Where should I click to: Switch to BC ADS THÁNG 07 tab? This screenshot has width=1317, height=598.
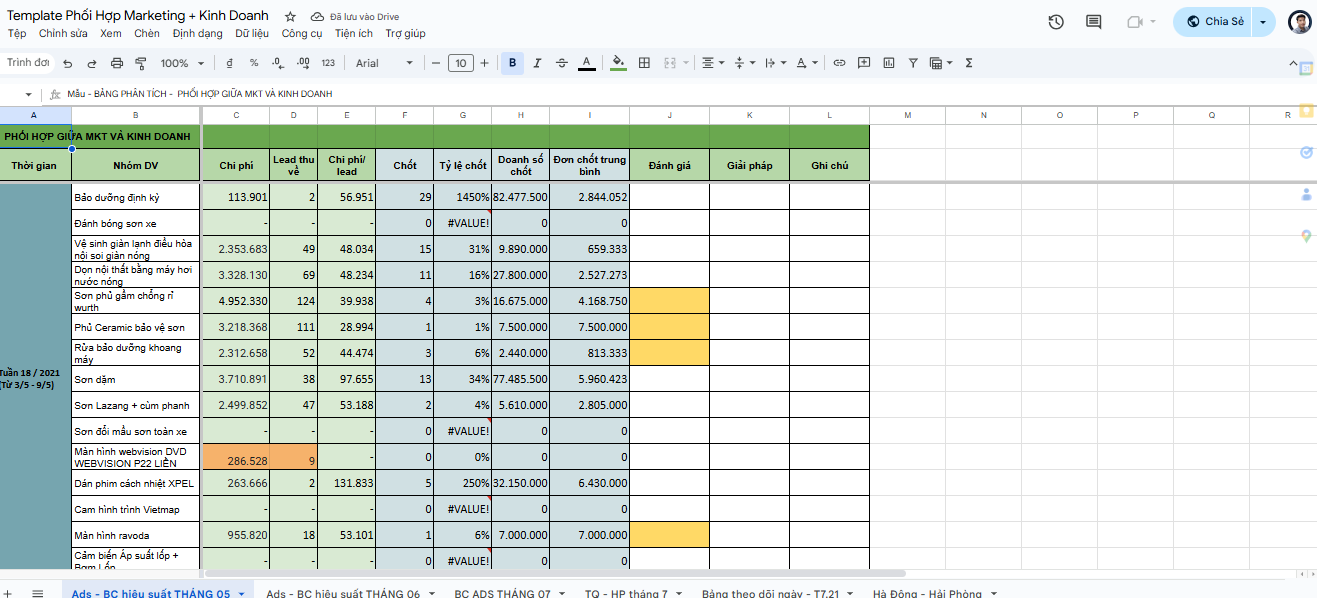point(502,593)
